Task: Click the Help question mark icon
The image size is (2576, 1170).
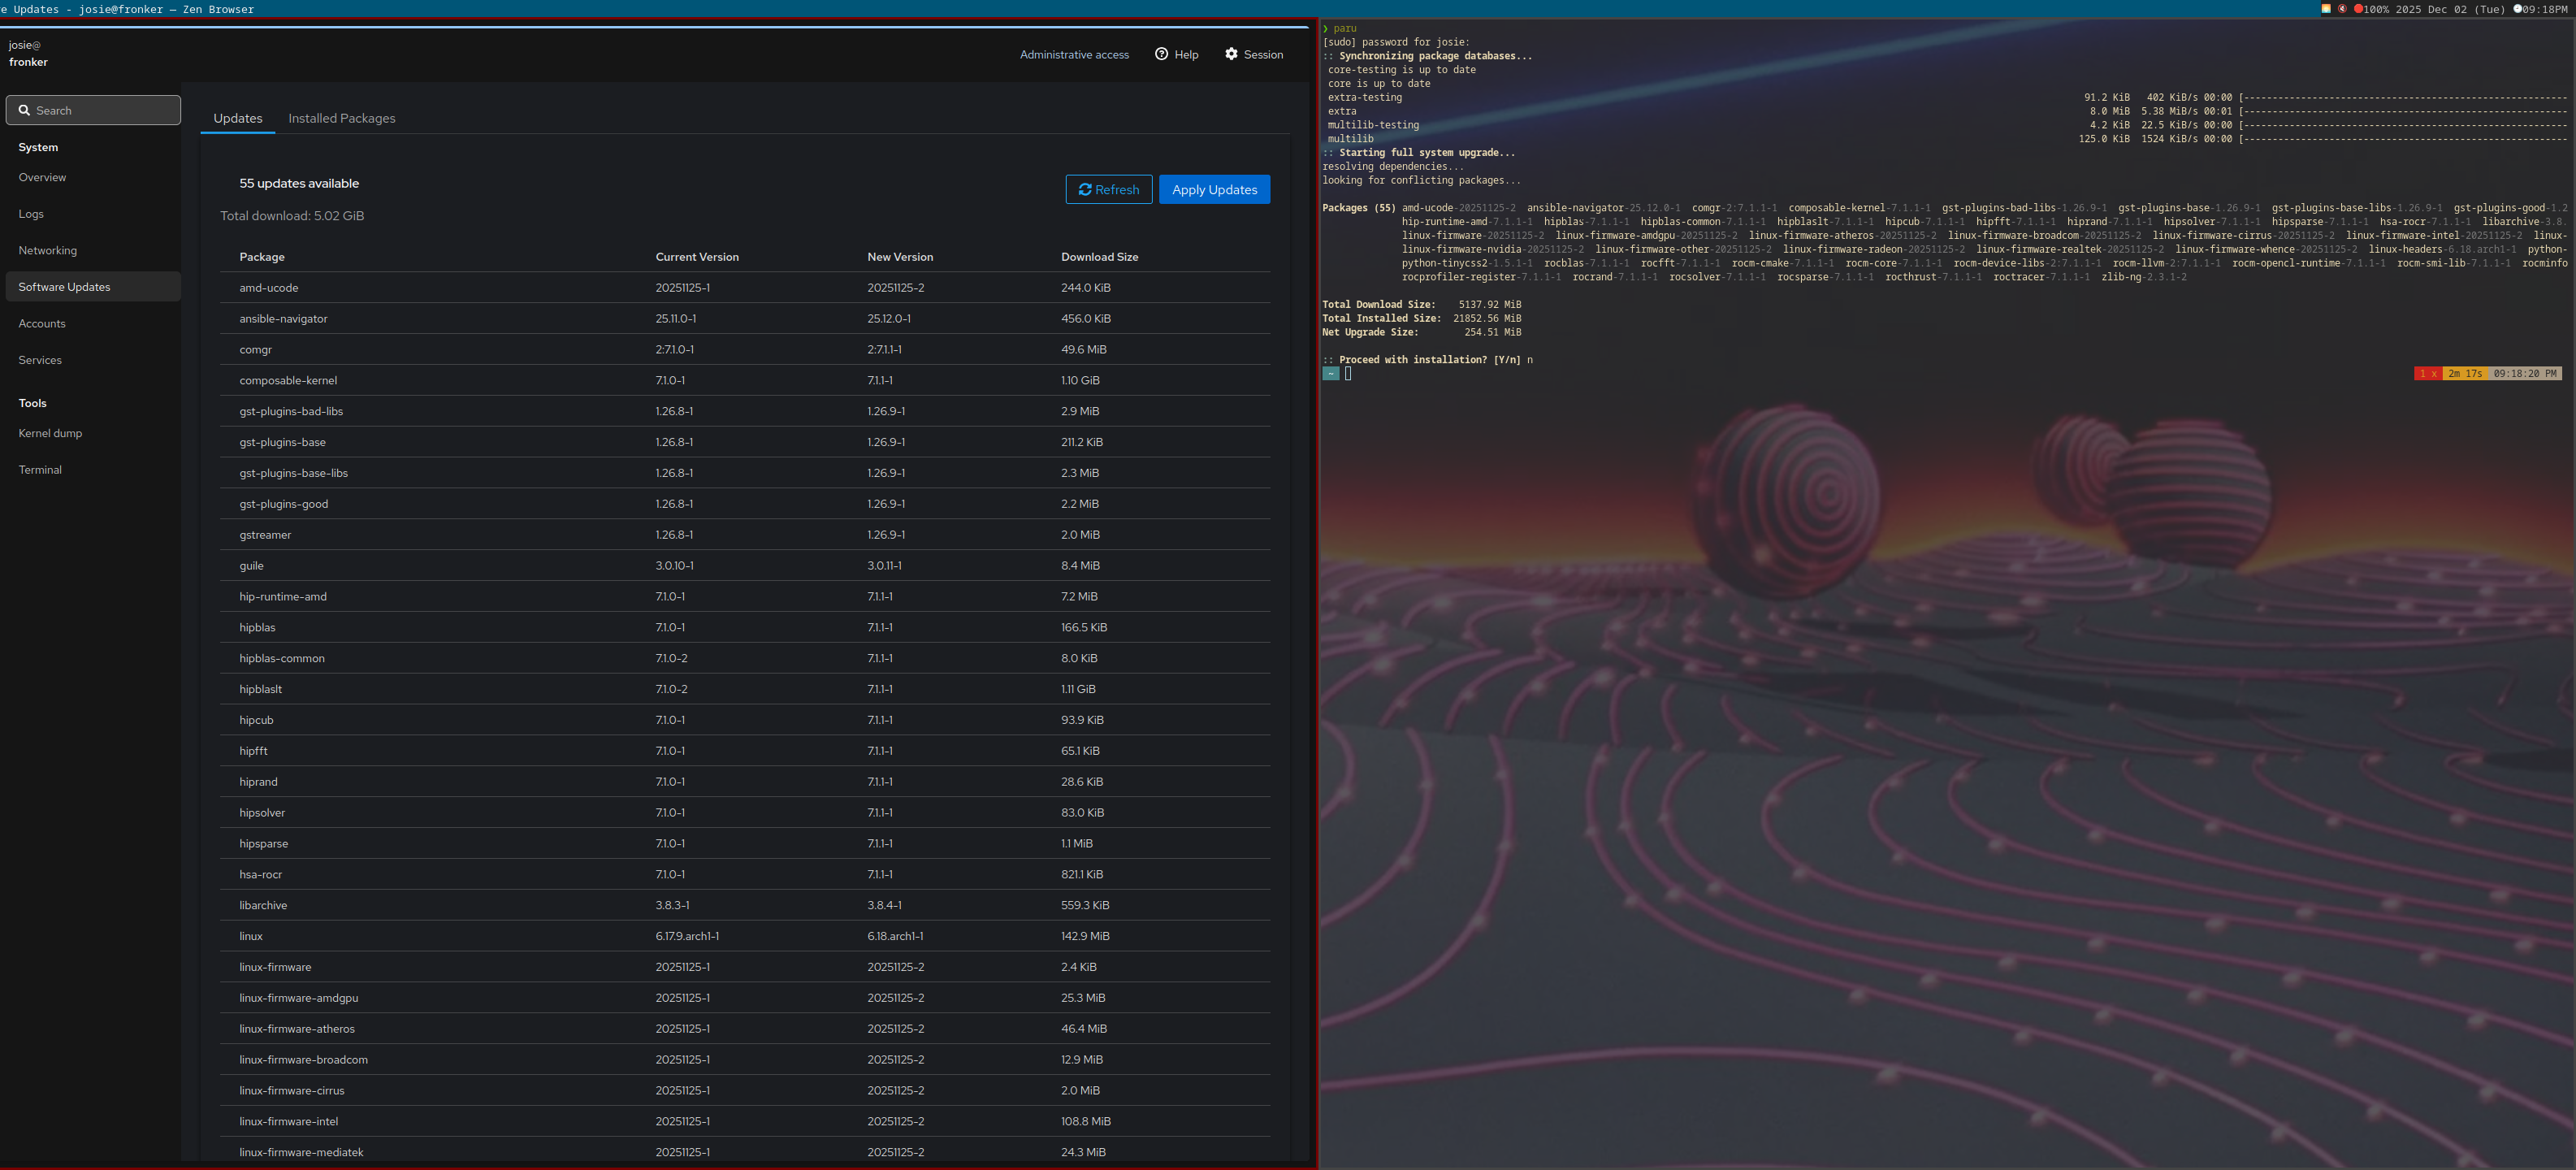Action: 1161,54
